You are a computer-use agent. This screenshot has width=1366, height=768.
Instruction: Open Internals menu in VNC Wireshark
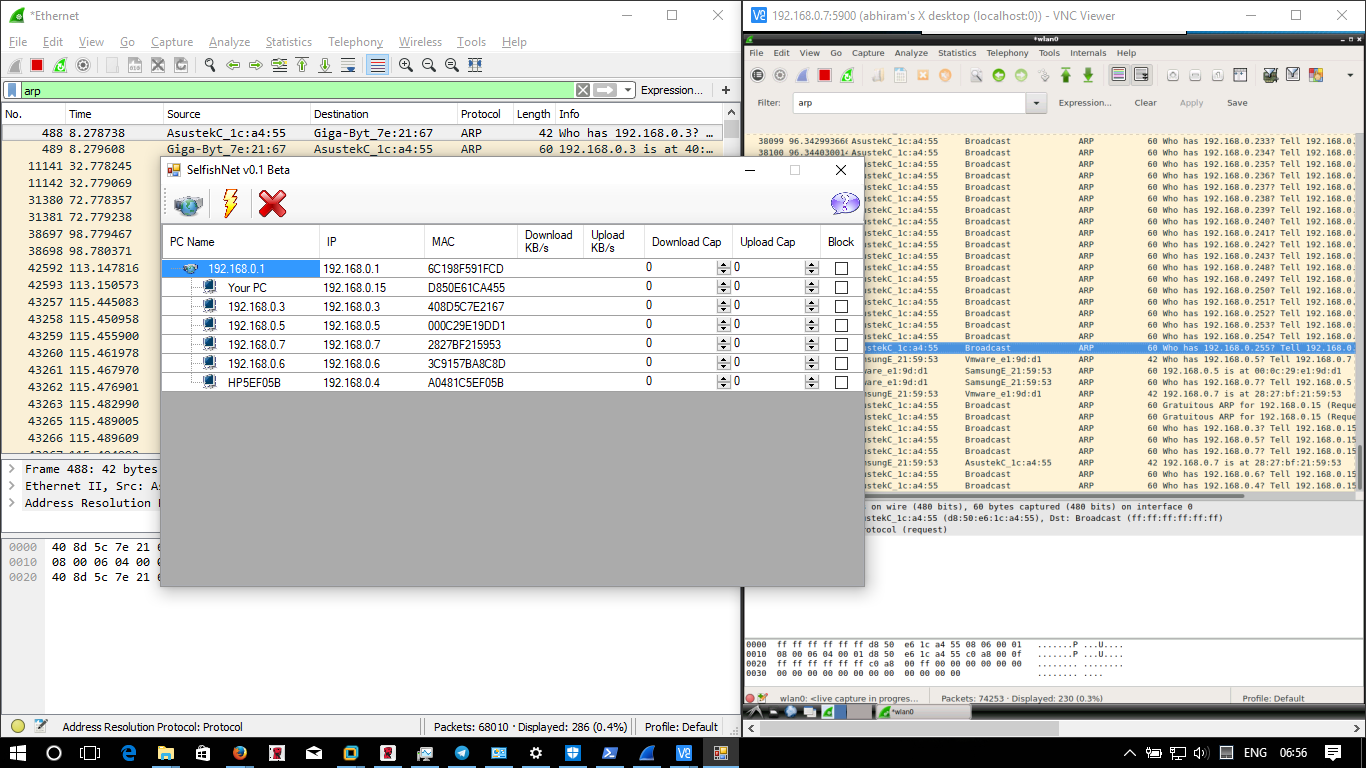tap(1088, 53)
